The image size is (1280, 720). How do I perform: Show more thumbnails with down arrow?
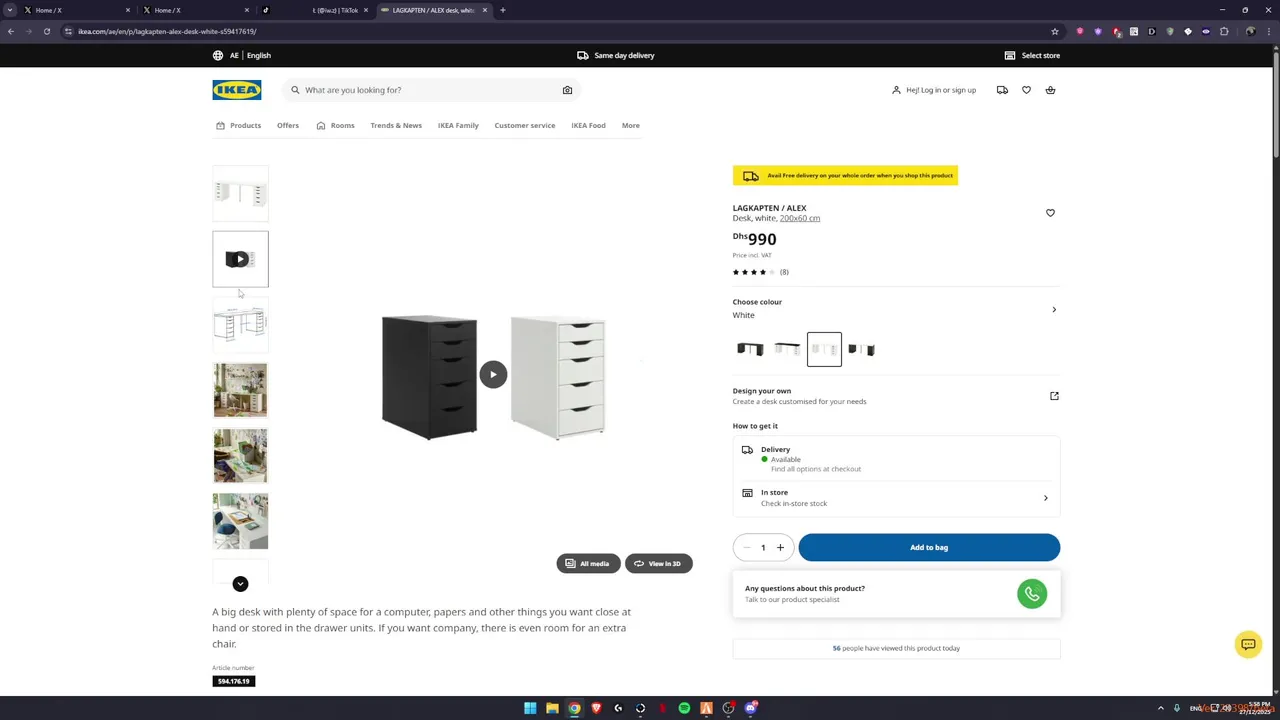click(x=240, y=584)
